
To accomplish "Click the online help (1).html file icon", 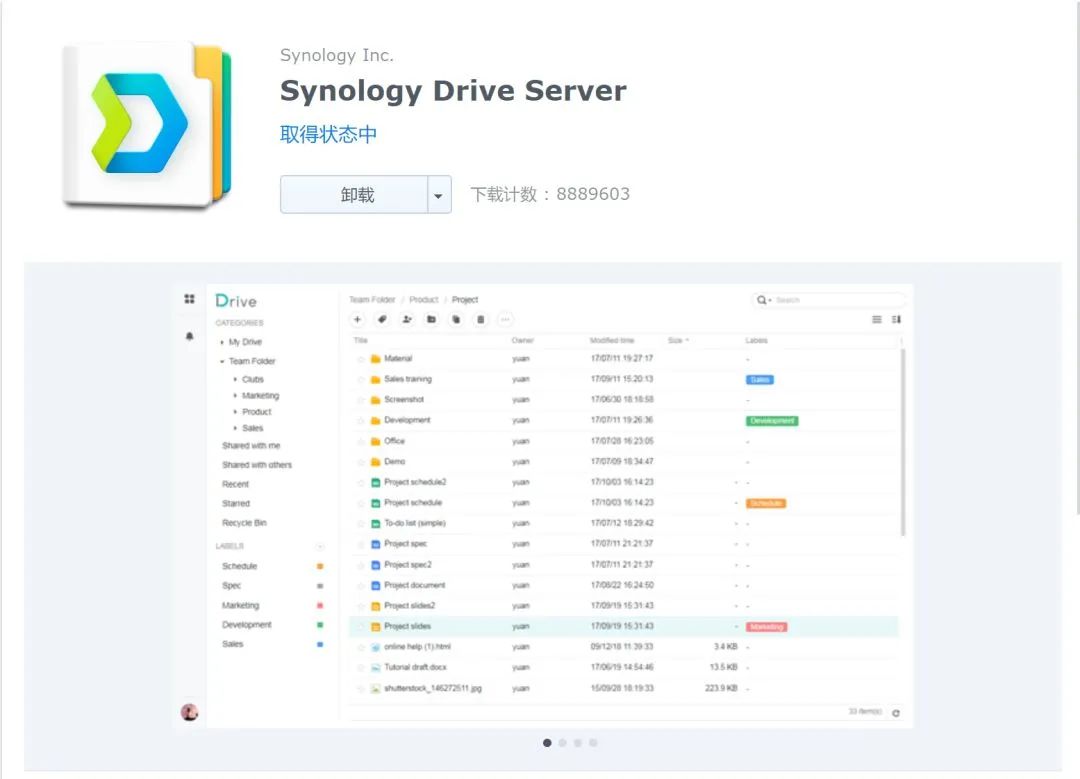I will click(x=375, y=647).
